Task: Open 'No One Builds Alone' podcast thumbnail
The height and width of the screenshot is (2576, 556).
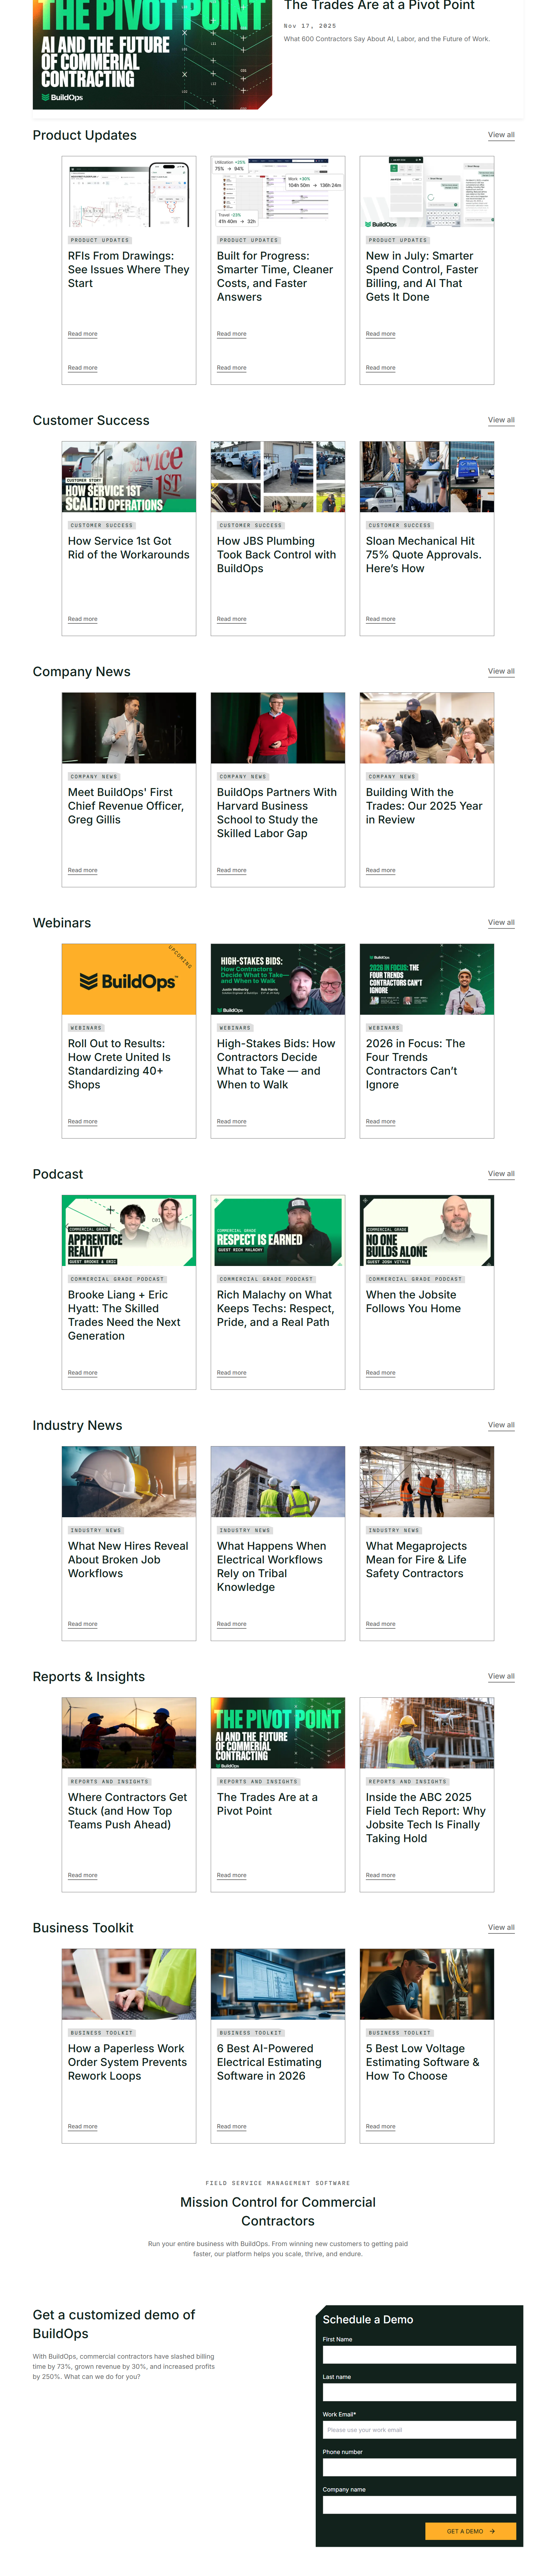Action: (x=427, y=1230)
